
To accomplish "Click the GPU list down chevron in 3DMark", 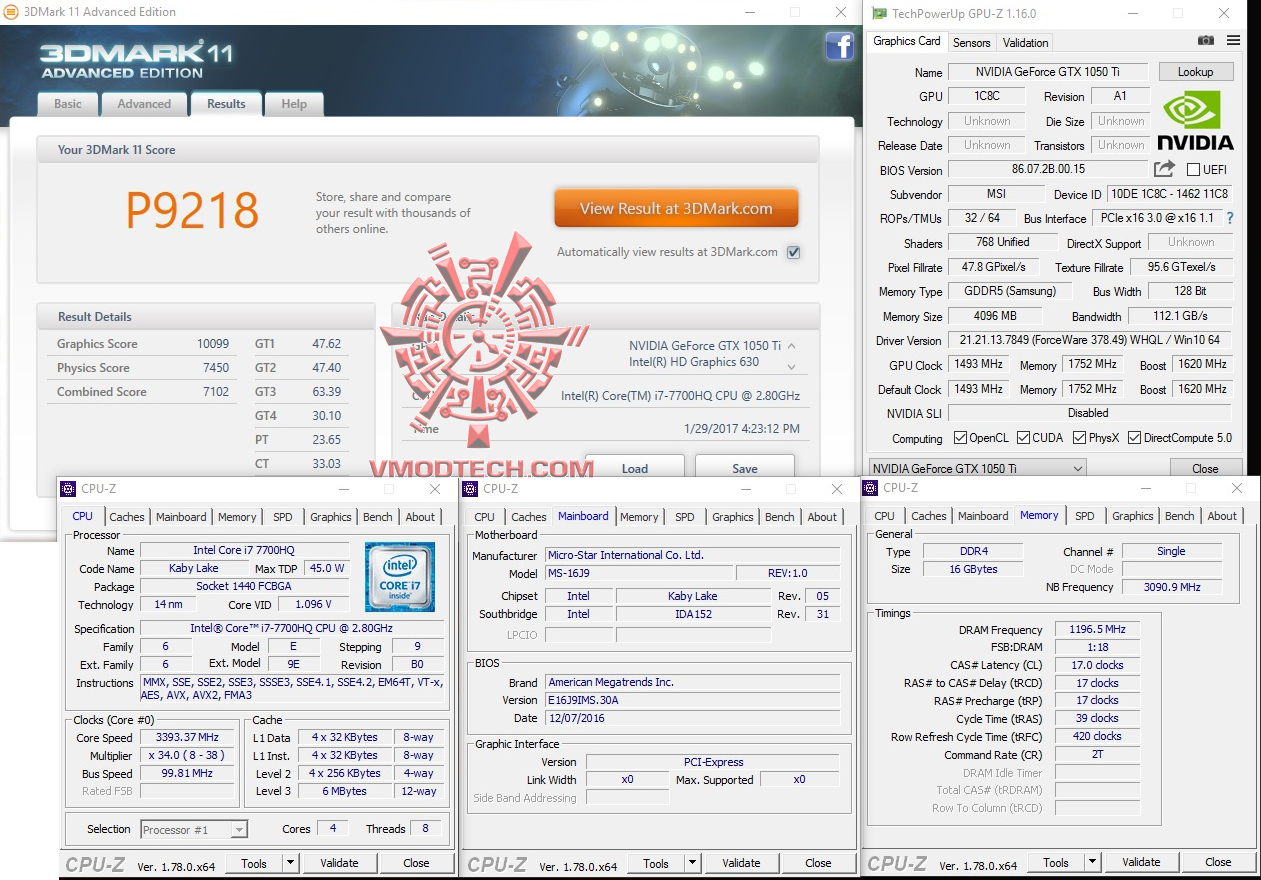I will tap(792, 367).
